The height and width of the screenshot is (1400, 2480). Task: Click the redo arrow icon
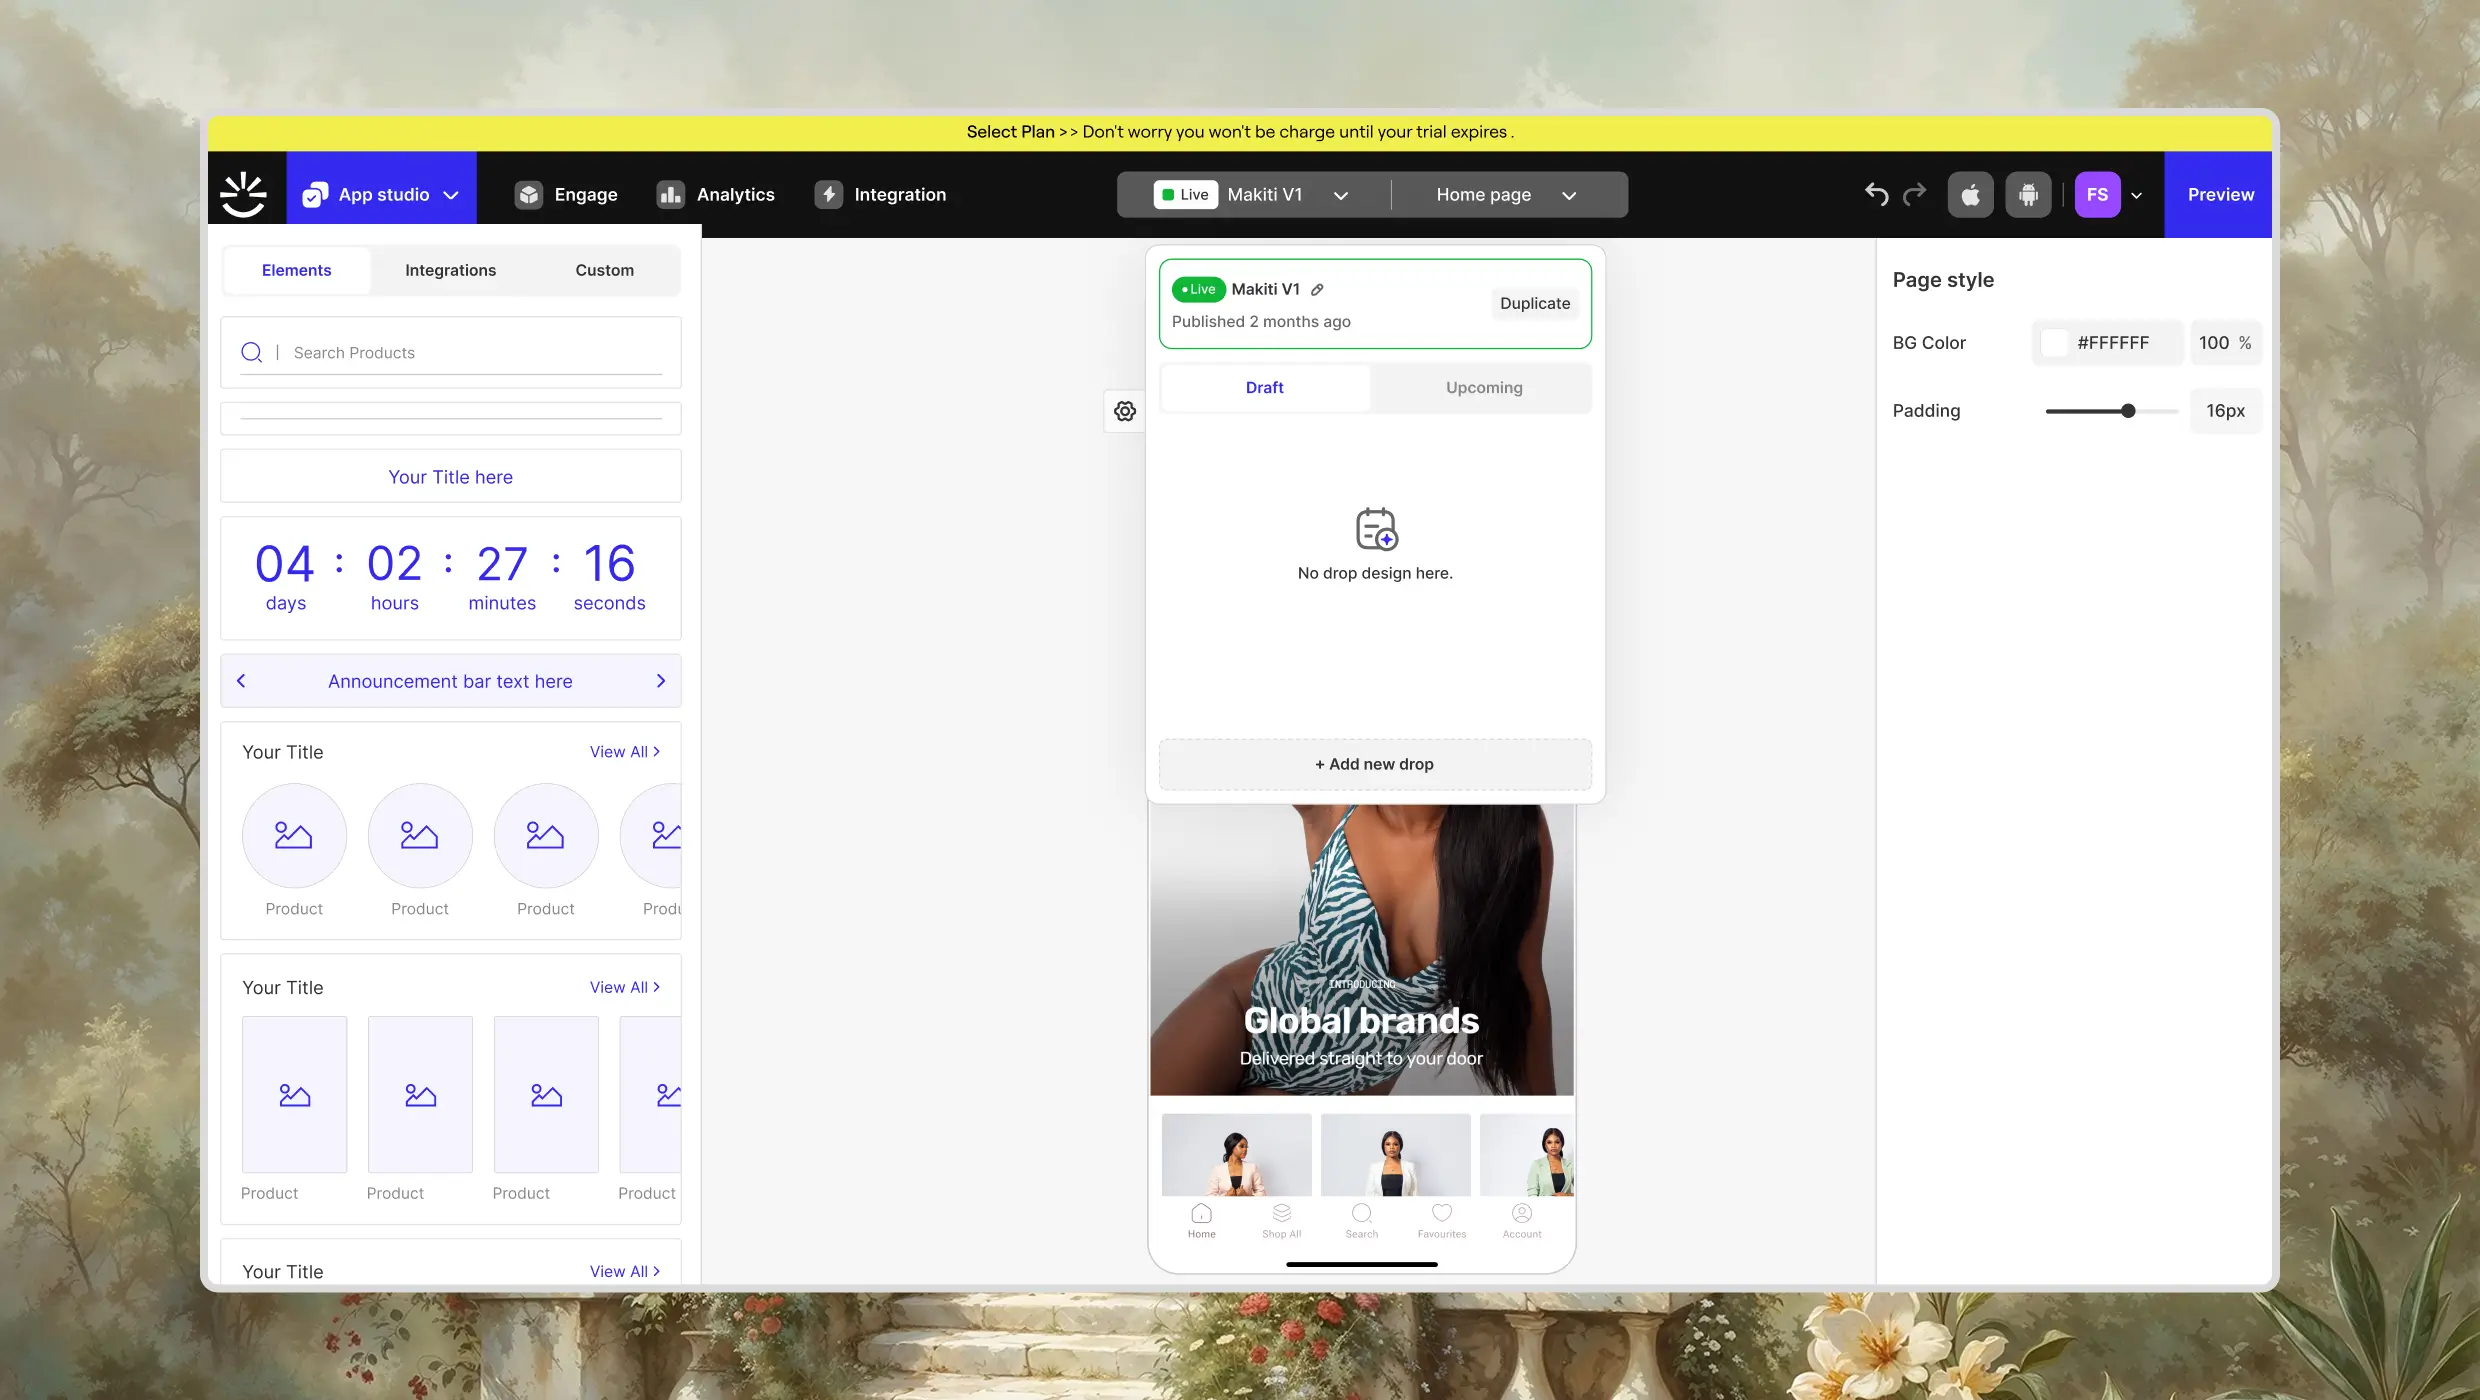pos(1914,194)
